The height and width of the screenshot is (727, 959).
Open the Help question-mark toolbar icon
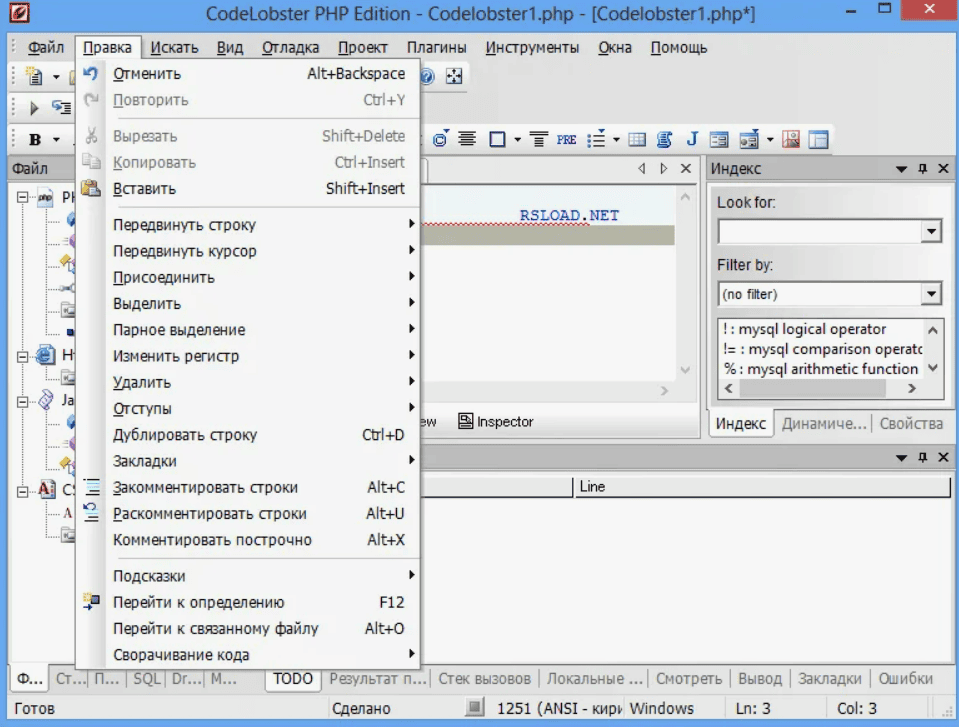tap(428, 76)
